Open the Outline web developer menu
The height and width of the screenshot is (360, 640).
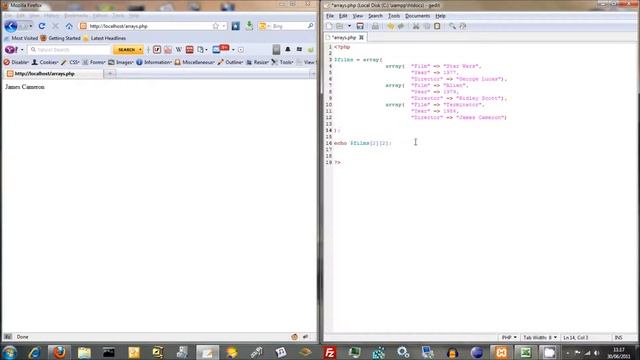(x=231, y=62)
